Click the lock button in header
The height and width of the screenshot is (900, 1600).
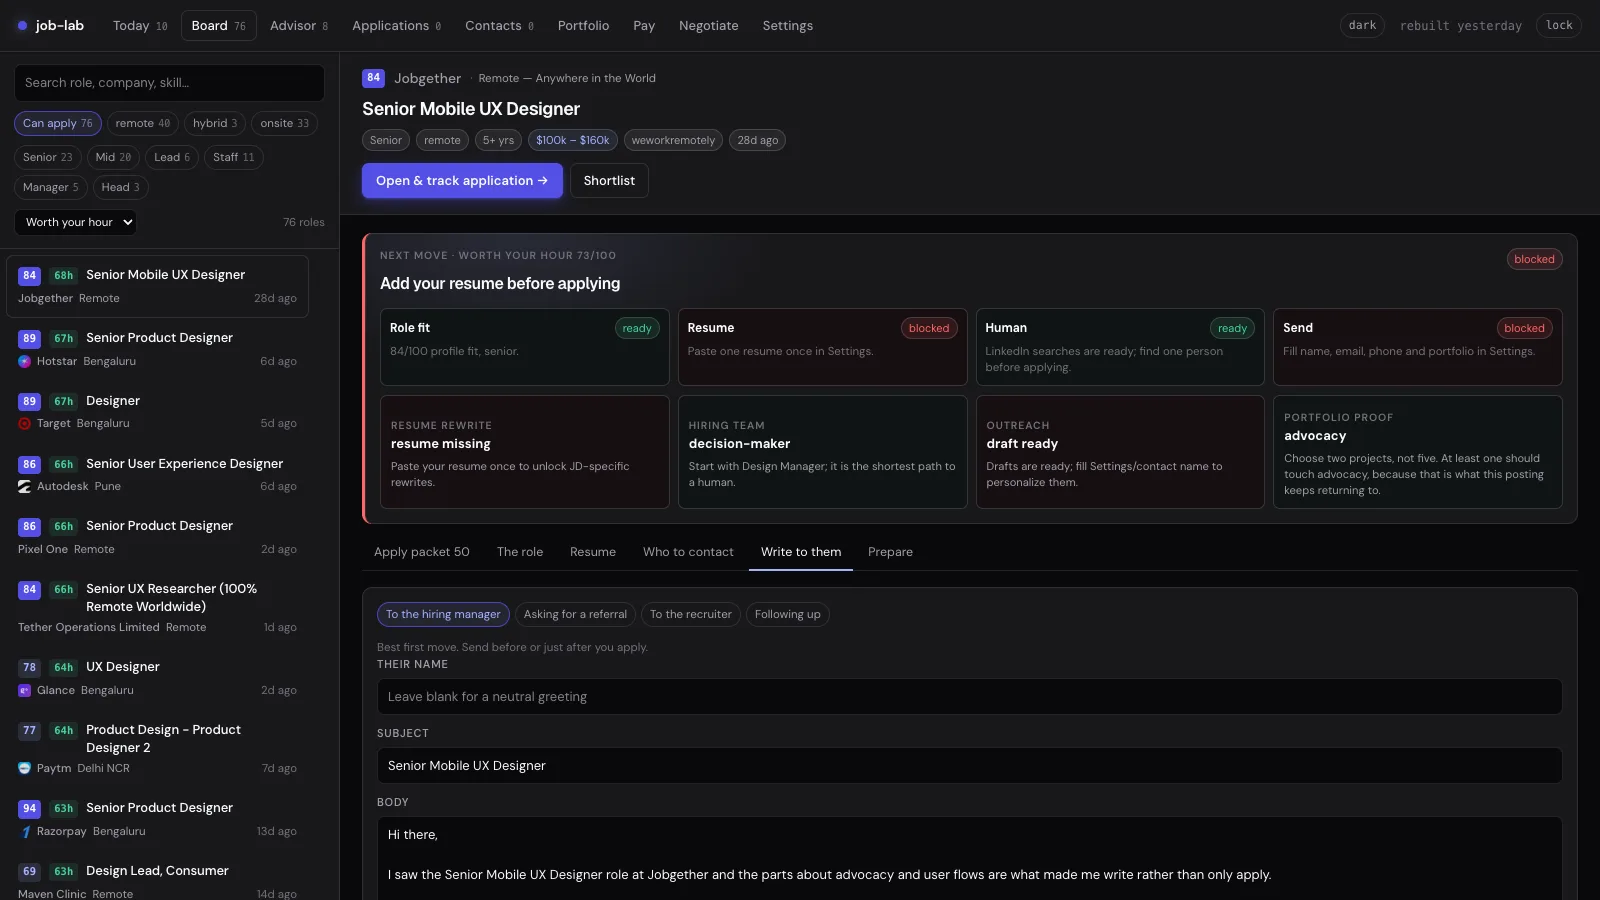1559,26
